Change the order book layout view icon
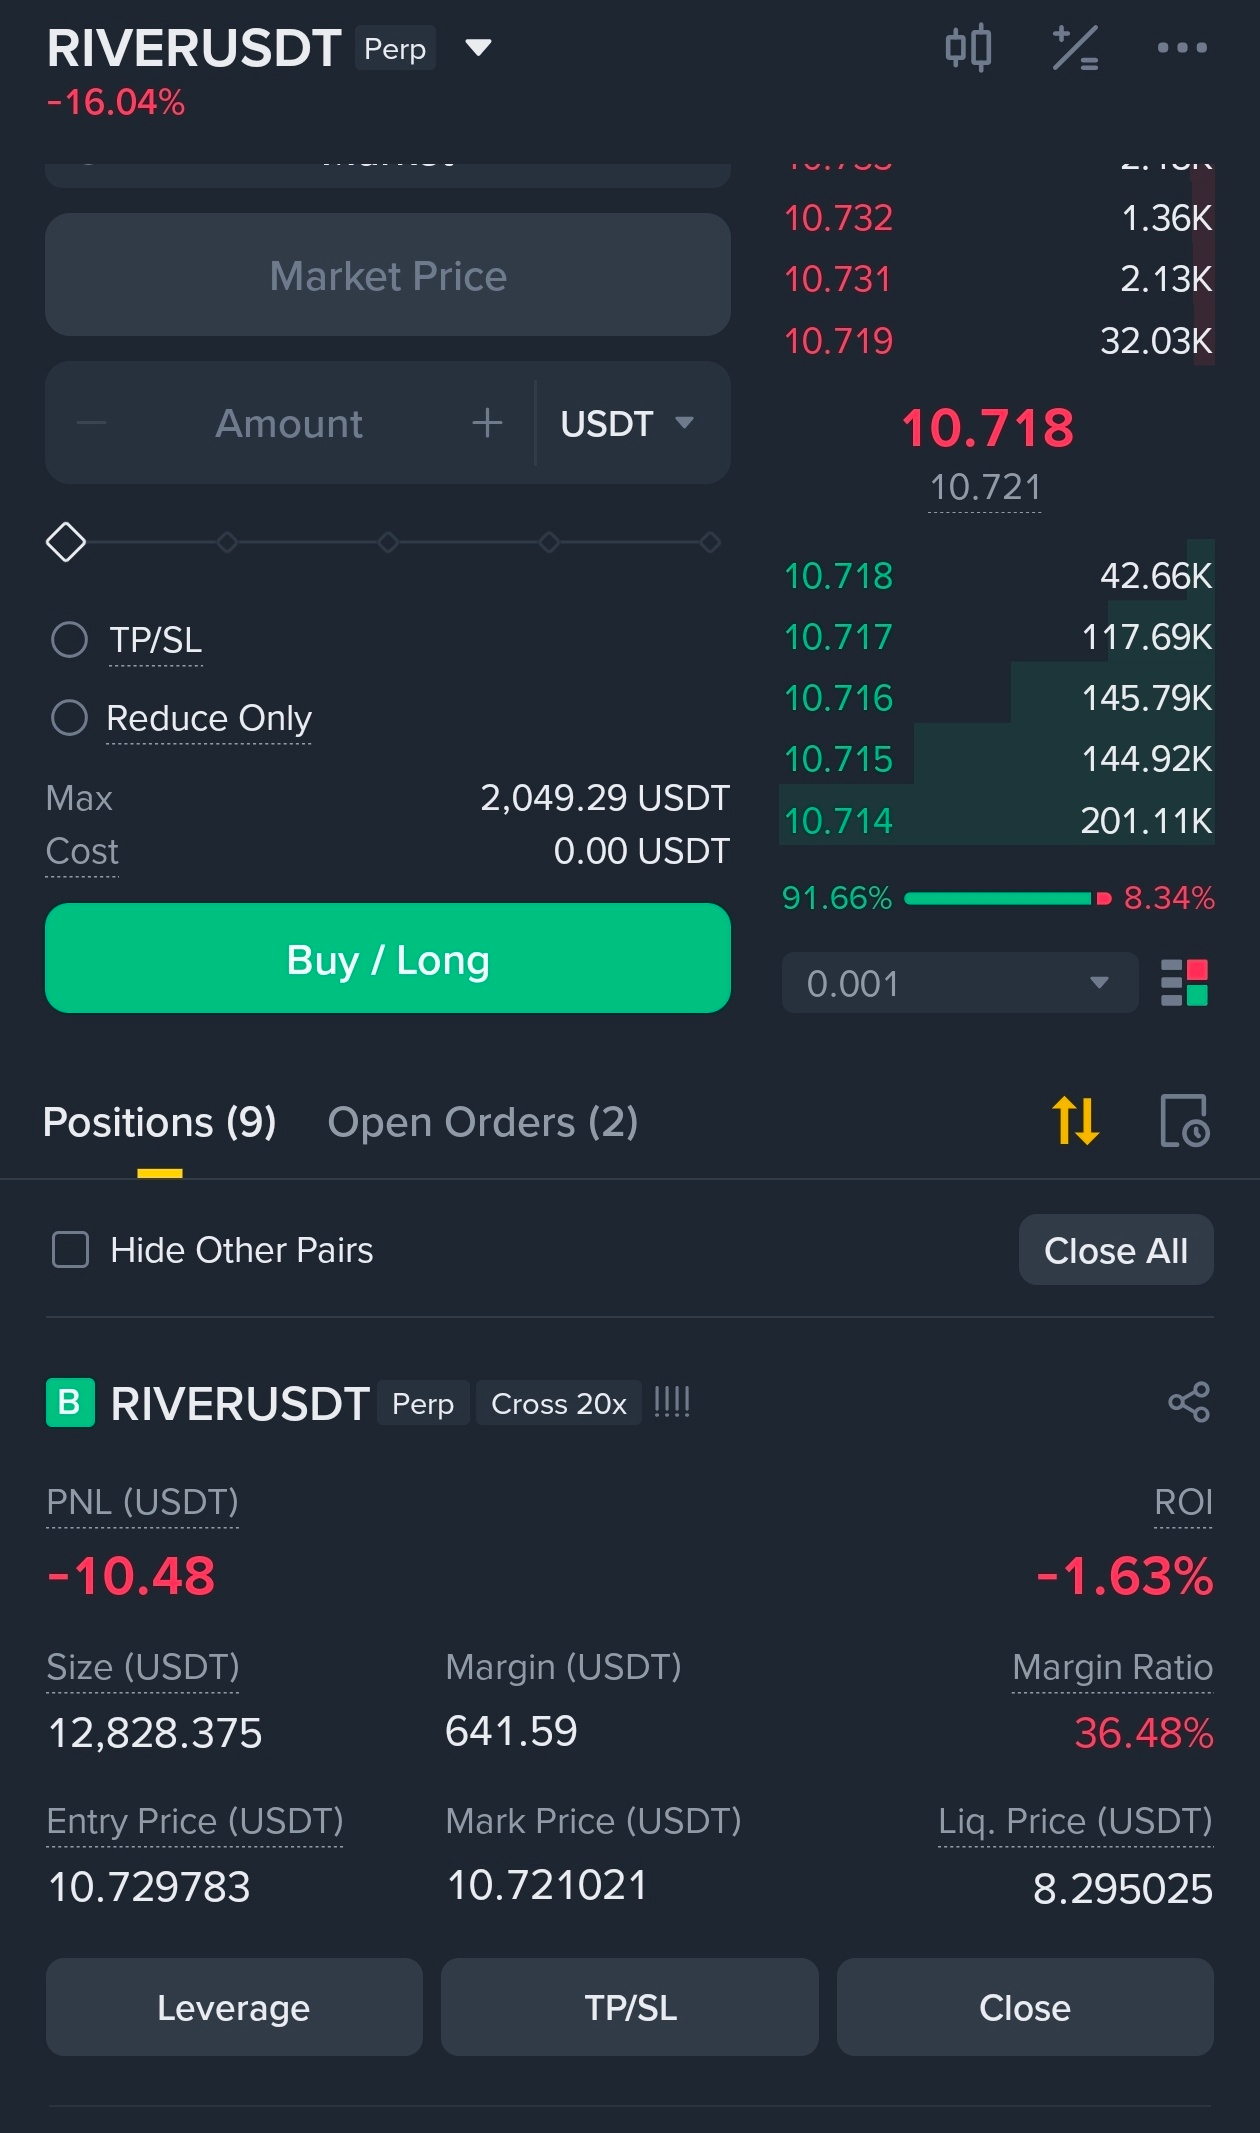The width and height of the screenshot is (1260, 2133). (1185, 983)
